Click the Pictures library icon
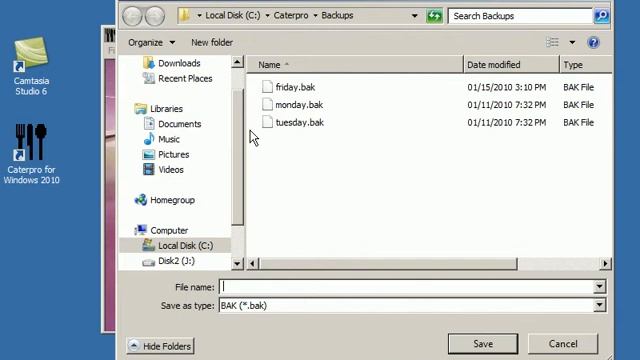 tap(149, 154)
